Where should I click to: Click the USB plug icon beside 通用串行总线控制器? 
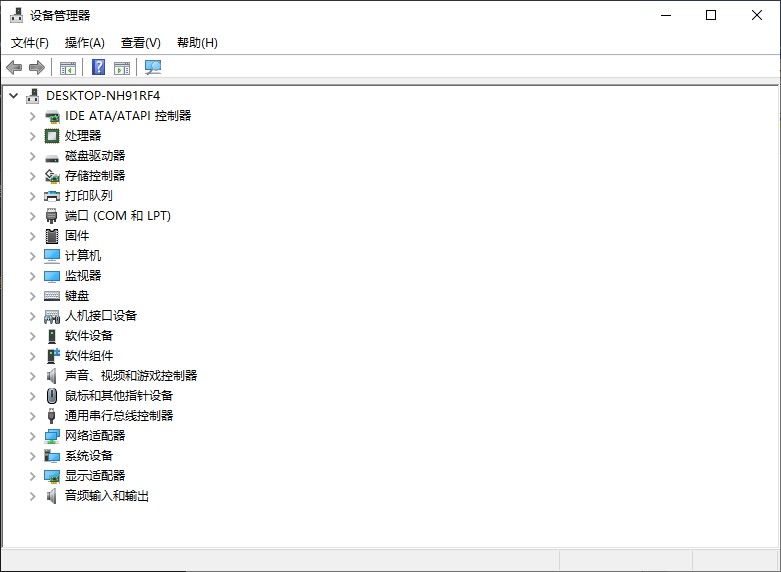tap(51, 416)
